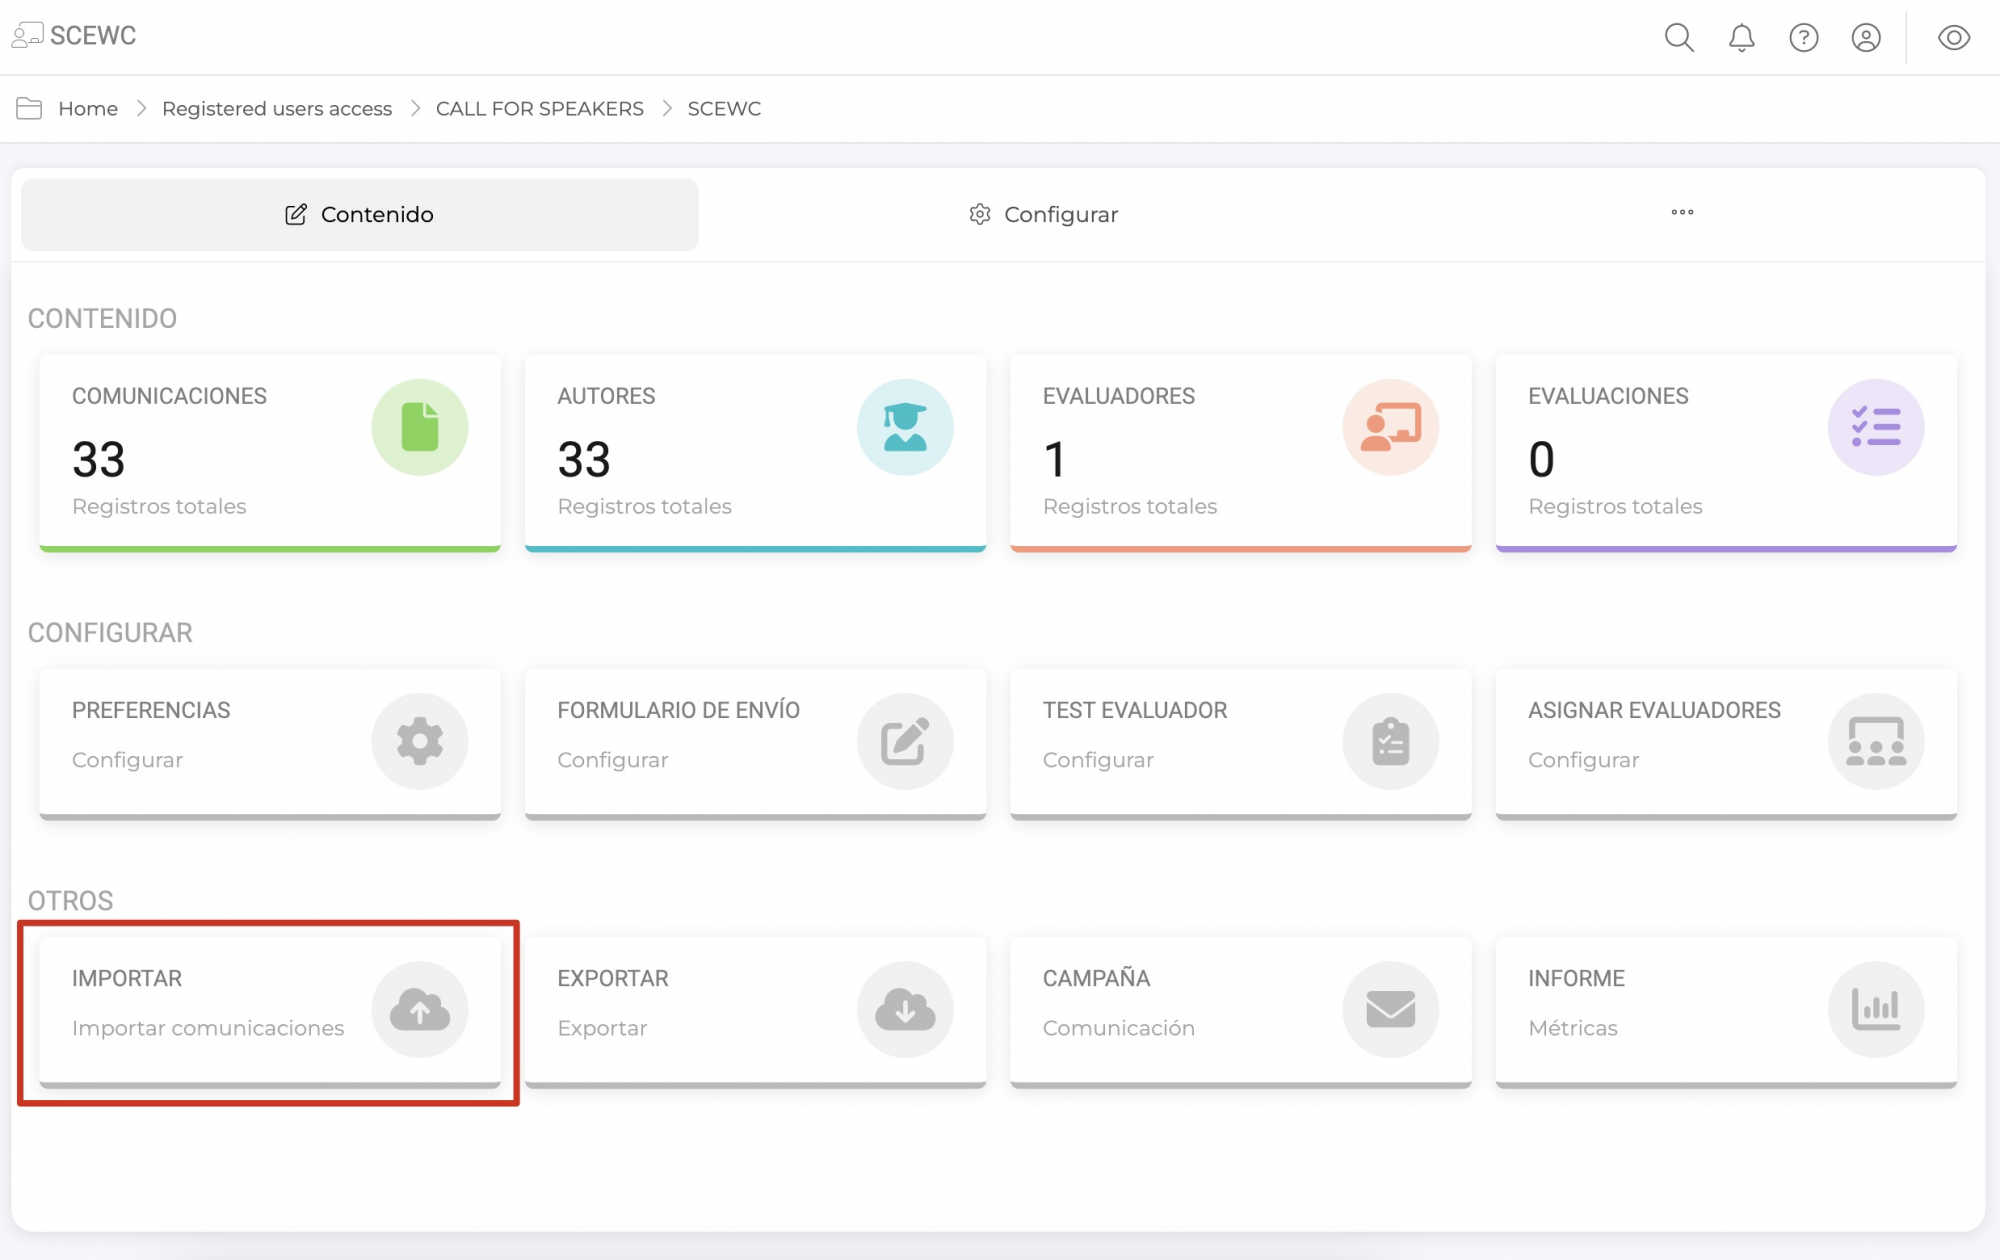This screenshot has height=1260, width=2000.
Task: Open the EXPORTAR card title
Action: (x=613, y=978)
